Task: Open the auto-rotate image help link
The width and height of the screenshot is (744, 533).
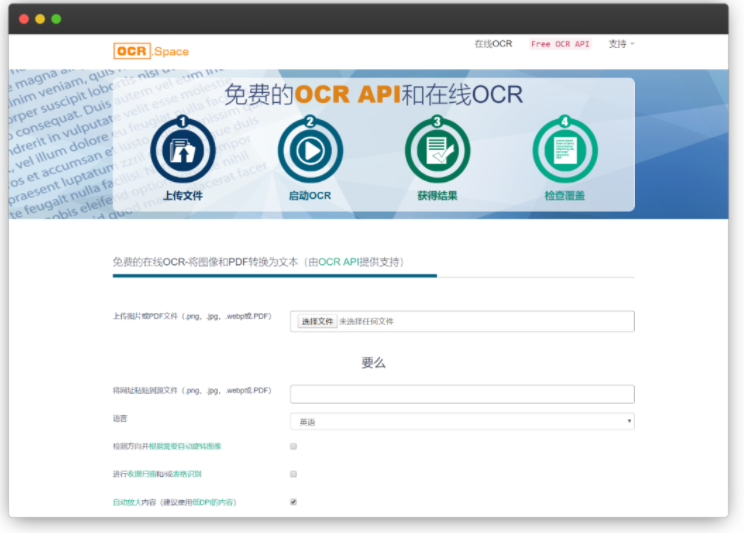Action: (x=185, y=446)
